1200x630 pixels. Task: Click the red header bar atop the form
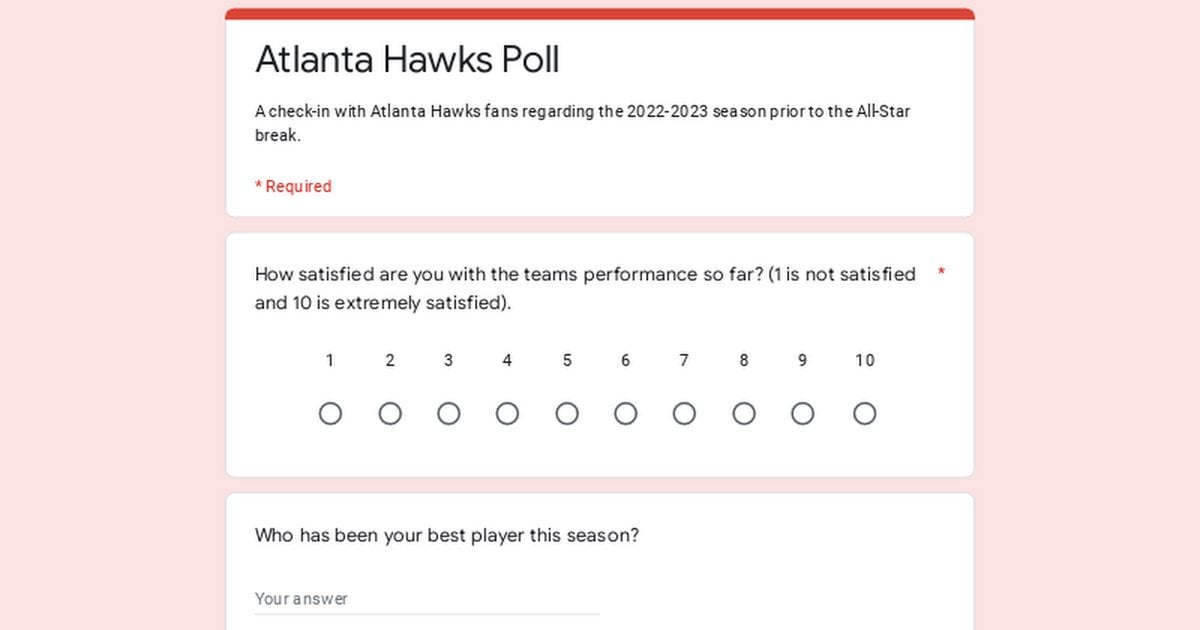point(600,14)
